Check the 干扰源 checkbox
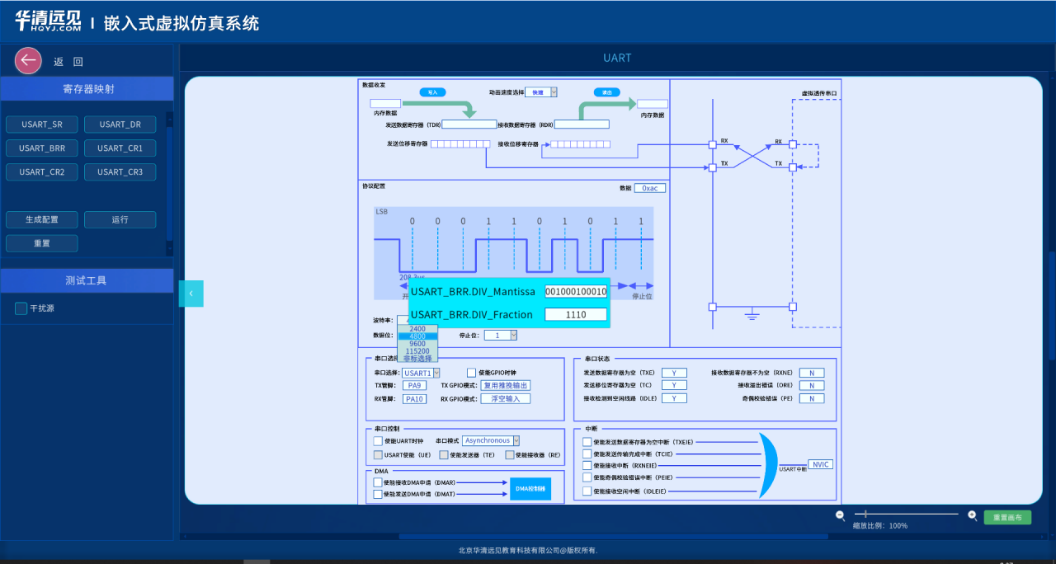This screenshot has height=565, width=1056. (21, 308)
